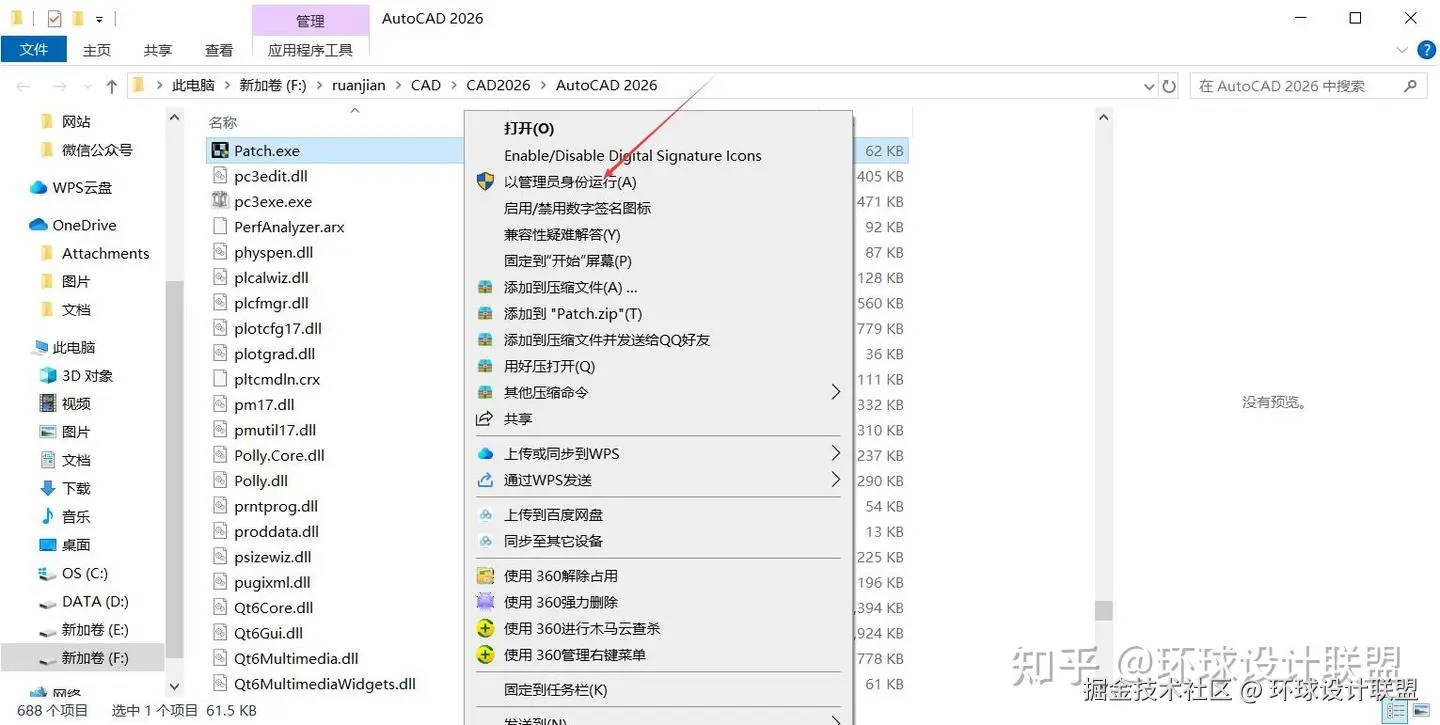Screen dimensions: 1440x725
Task: Click the search magnifier icon in search box
Action: [x=1411, y=86]
